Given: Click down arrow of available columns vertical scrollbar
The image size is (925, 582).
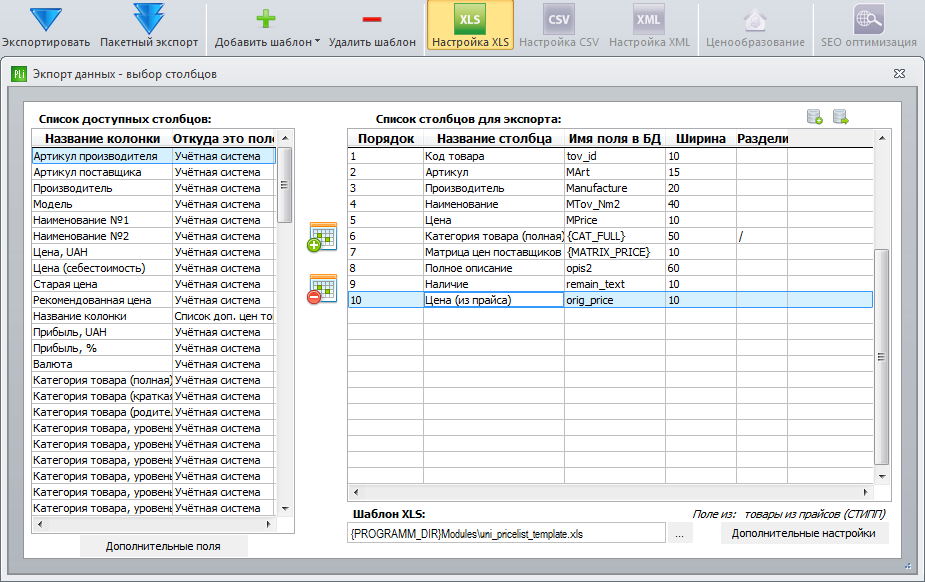Looking at the screenshot, I should click(x=285, y=508).
